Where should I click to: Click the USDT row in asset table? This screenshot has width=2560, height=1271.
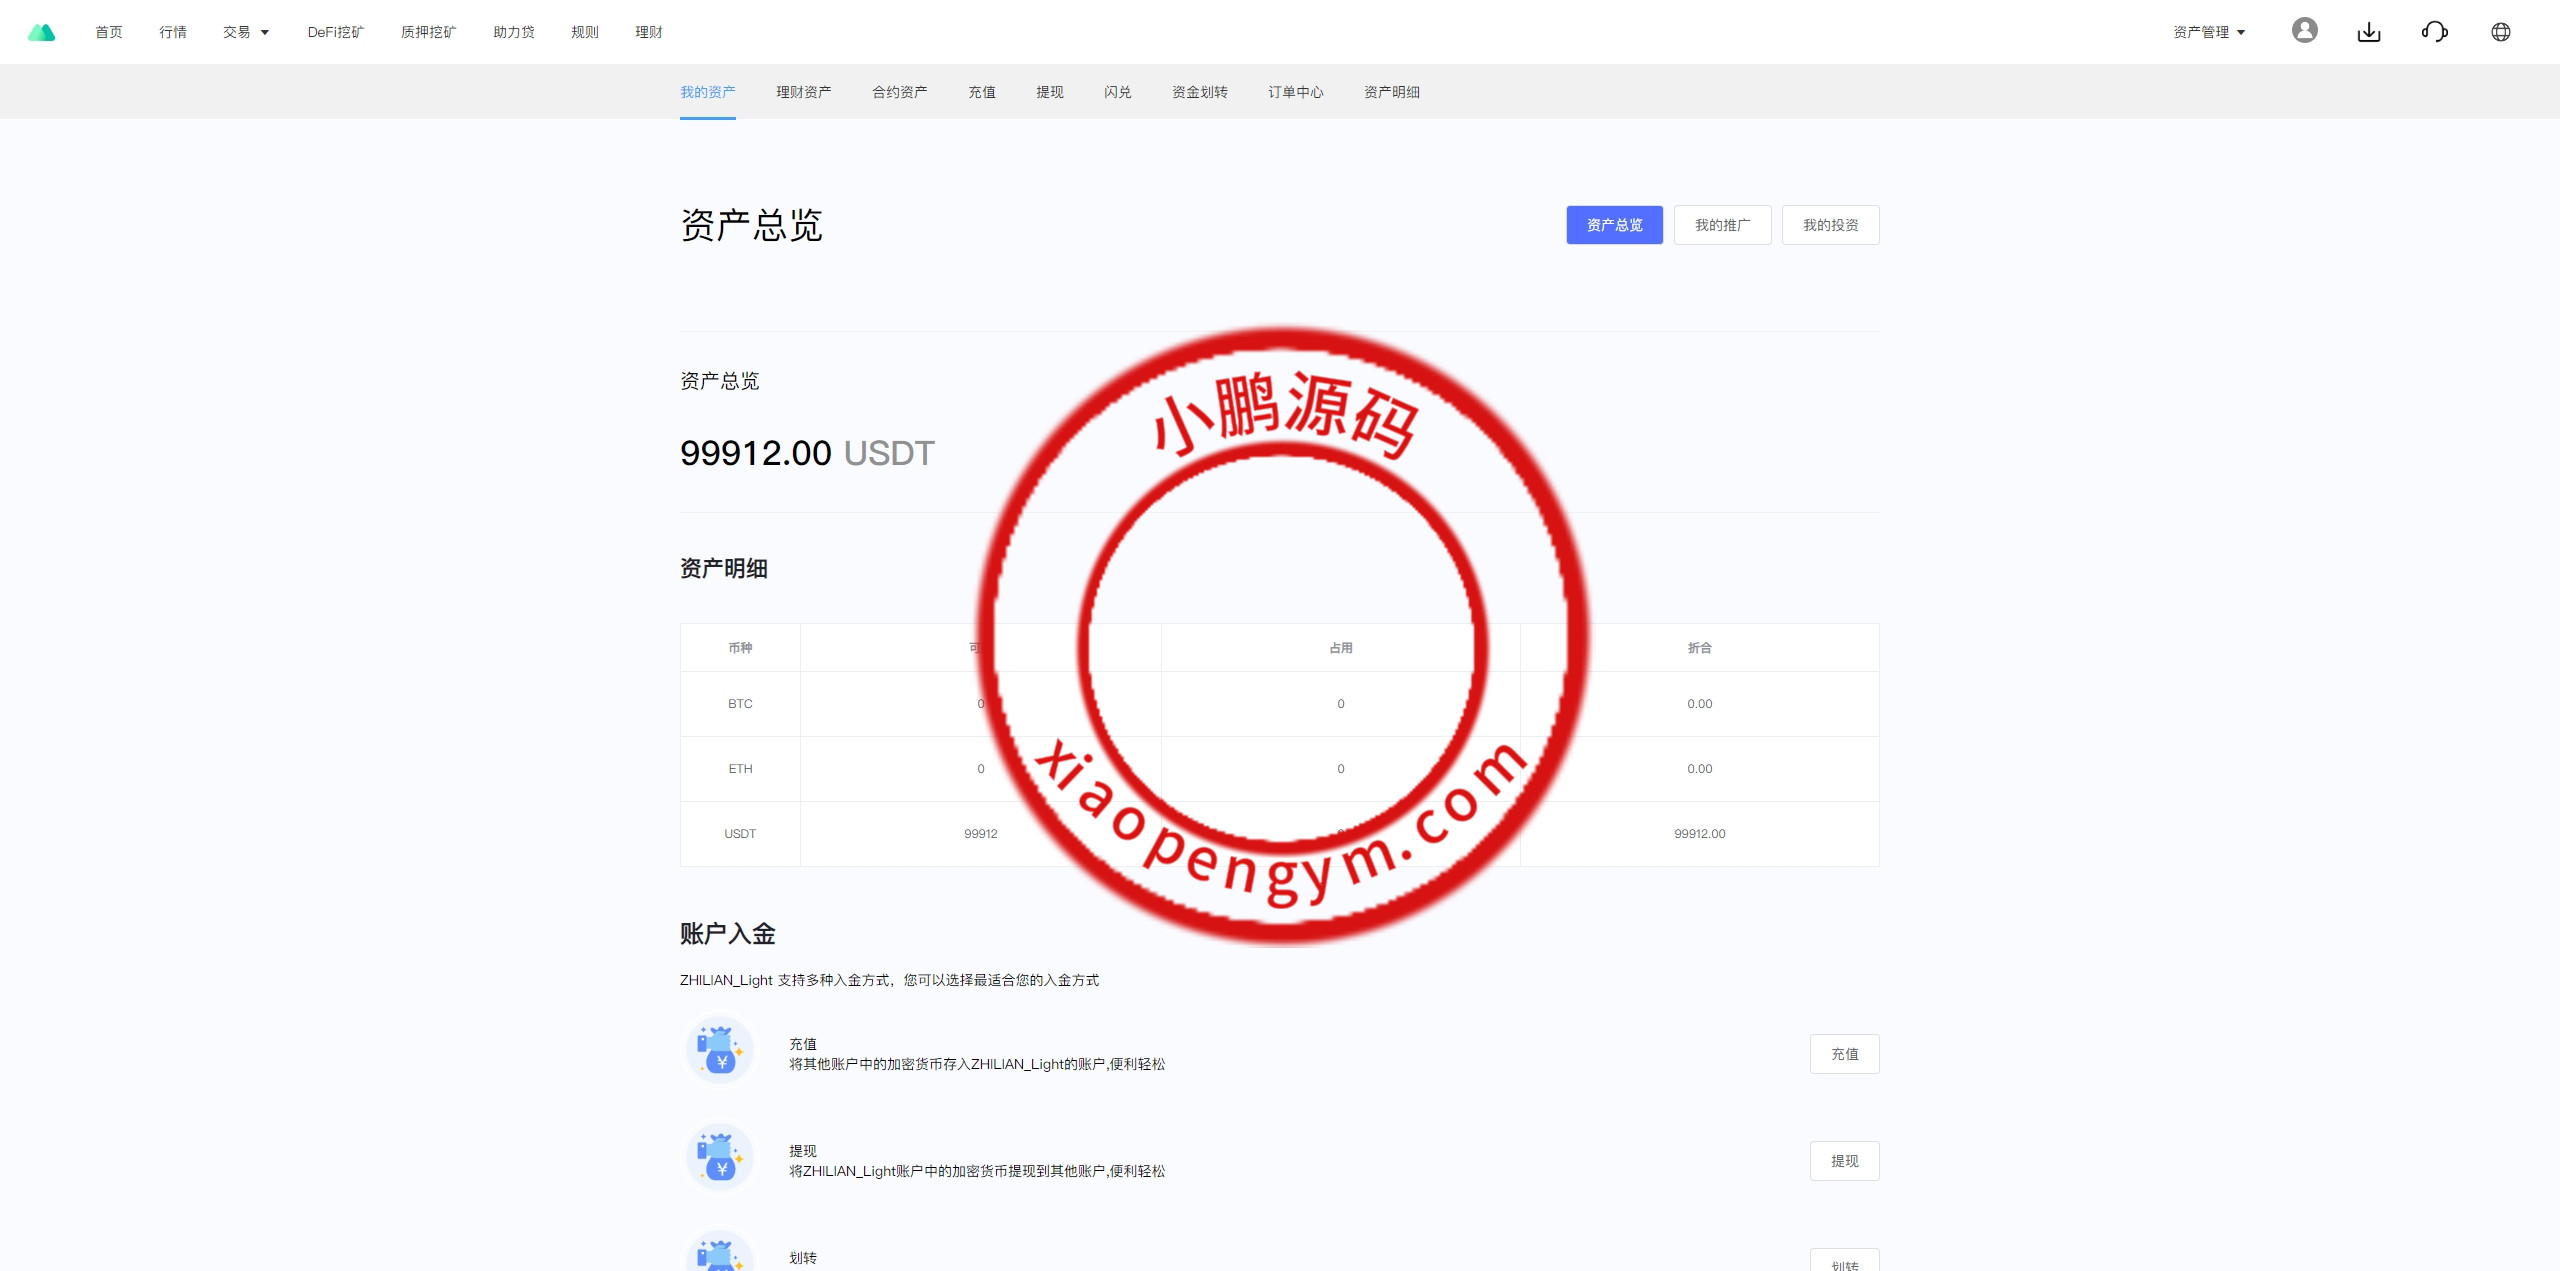coord(740,834)
